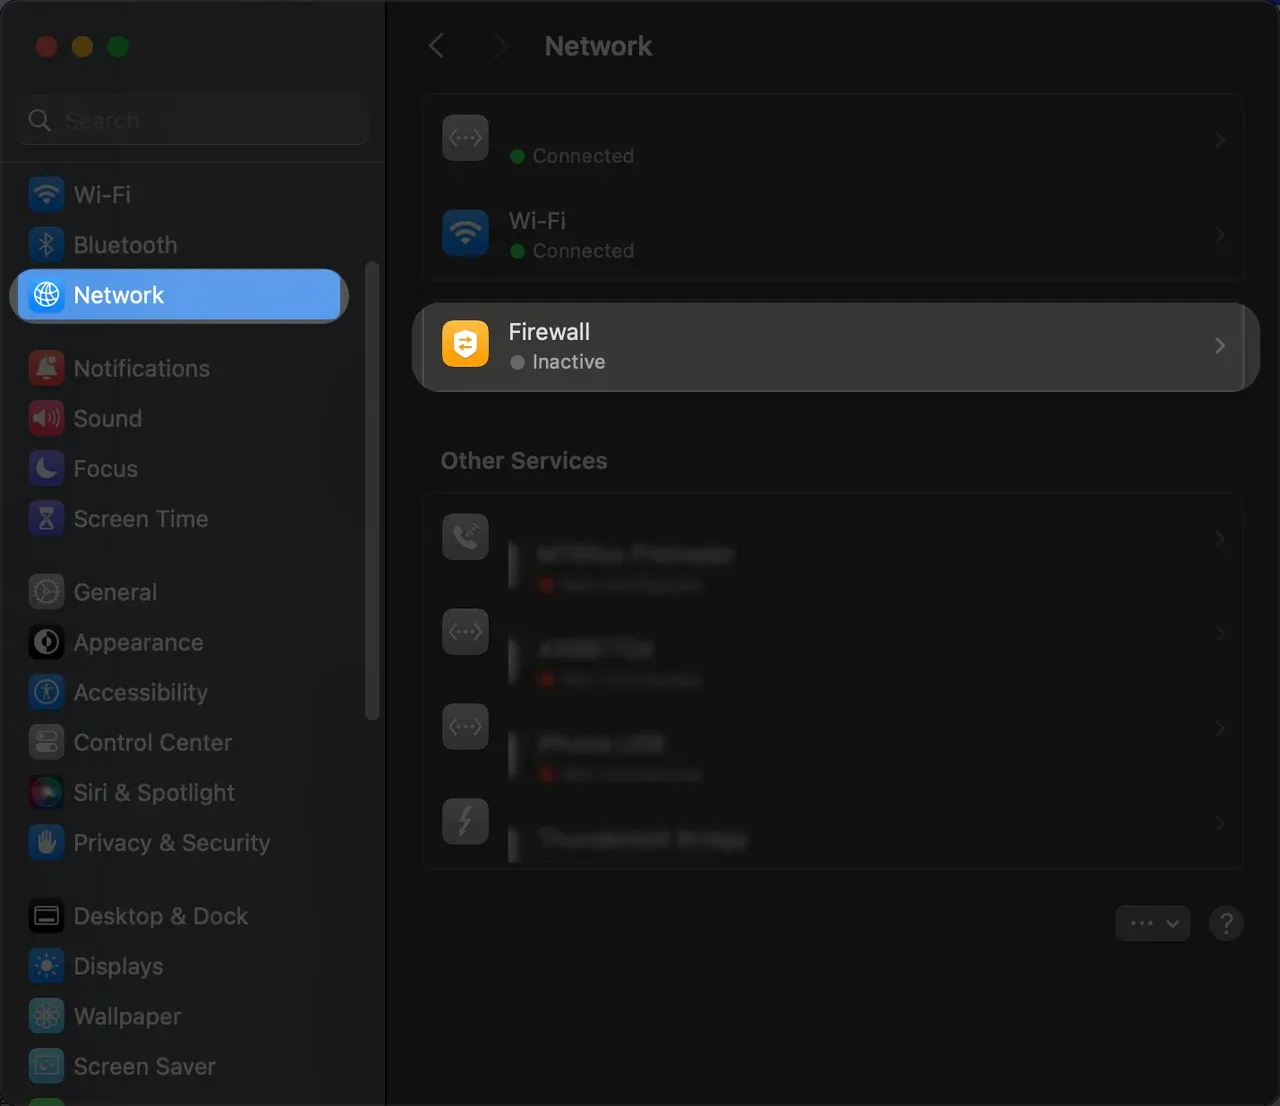1280x1106 pixels.
Task: Click the Network page title
Action: click(x=598, y=46)
